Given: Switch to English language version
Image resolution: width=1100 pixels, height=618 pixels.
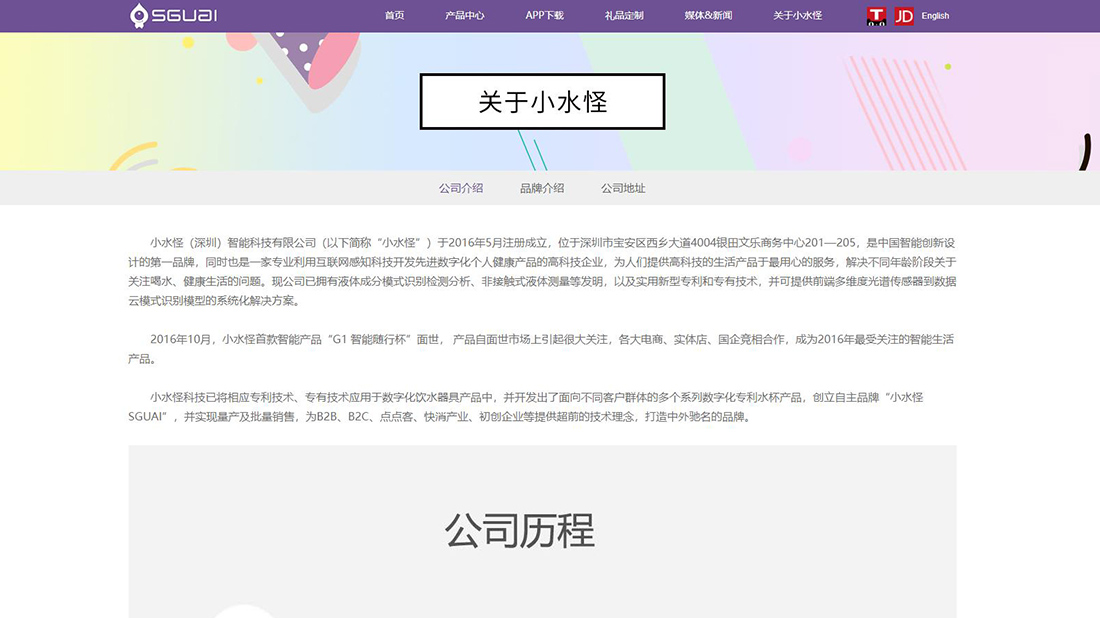Looking at the screenshot, I should [x=934, y=16].
